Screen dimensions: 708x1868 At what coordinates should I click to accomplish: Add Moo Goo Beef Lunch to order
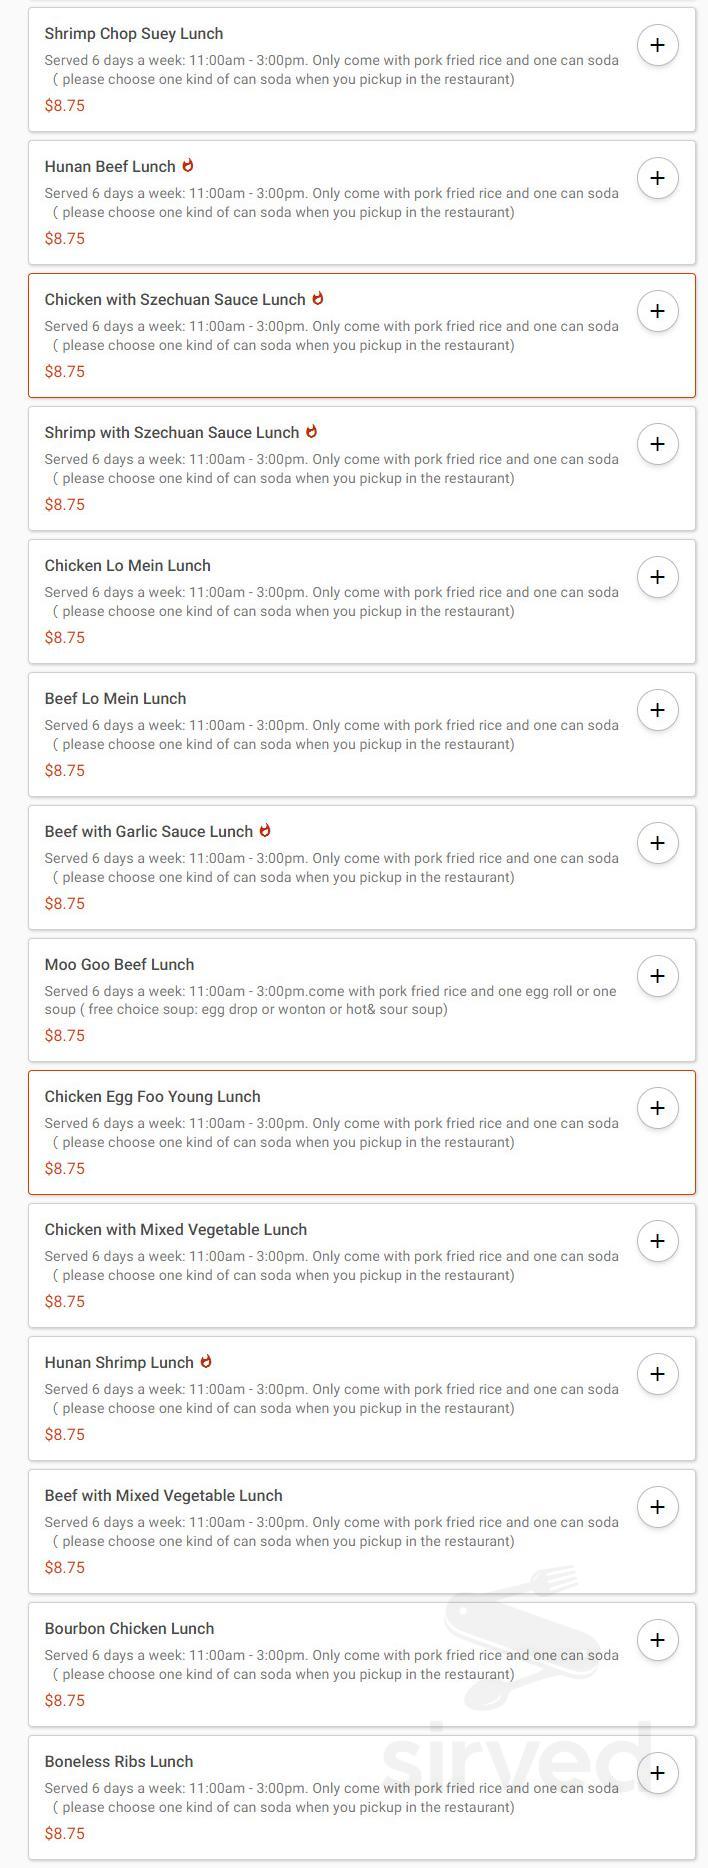(x=658, y=975)
